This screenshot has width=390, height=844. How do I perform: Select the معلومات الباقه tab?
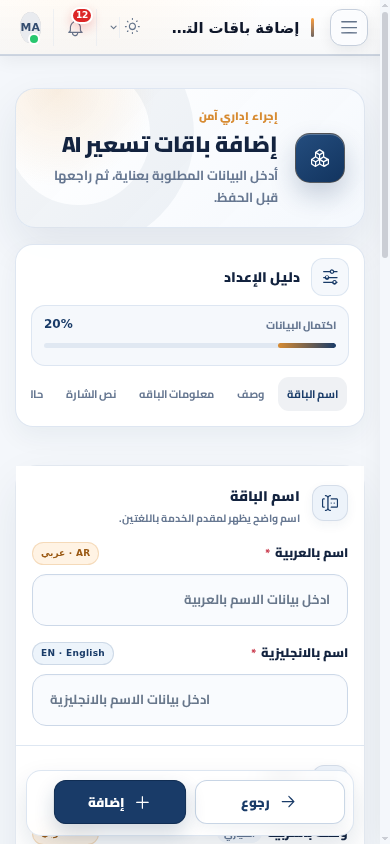tap(176, 395)
